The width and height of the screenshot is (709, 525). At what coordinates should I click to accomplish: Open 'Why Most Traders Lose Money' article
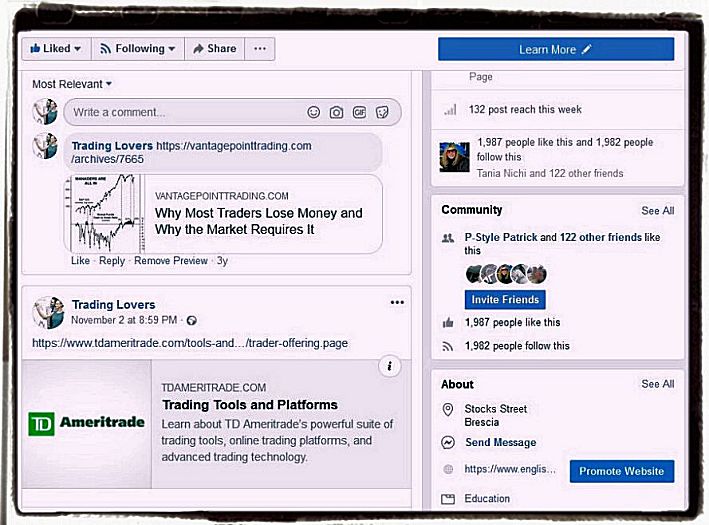pos(258,221)
